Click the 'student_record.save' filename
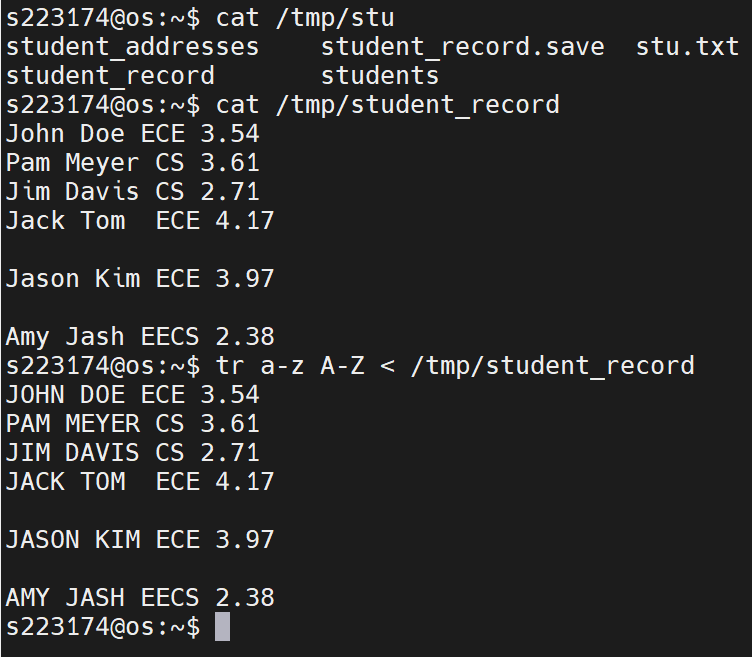 click(462, 47)
